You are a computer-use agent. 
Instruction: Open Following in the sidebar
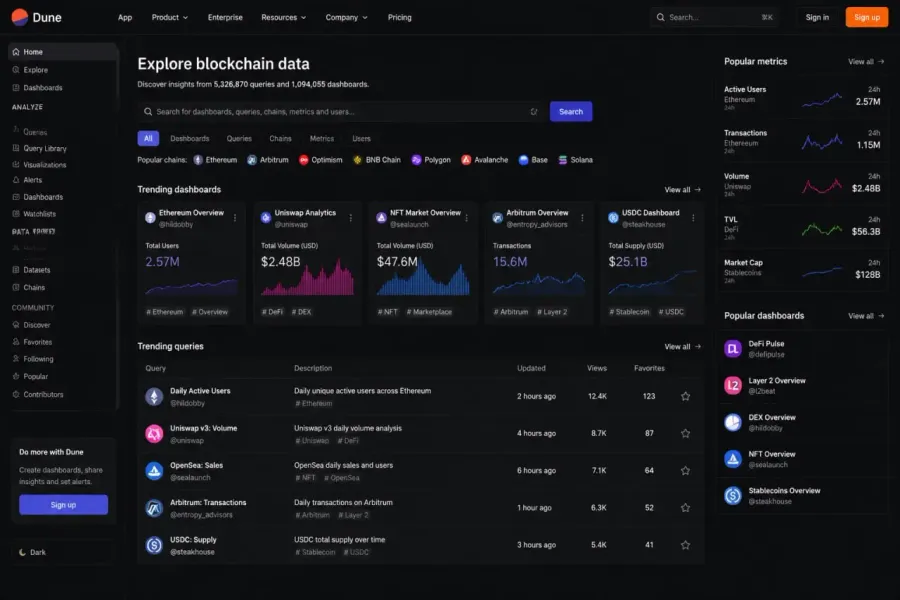tap(38, 359)
